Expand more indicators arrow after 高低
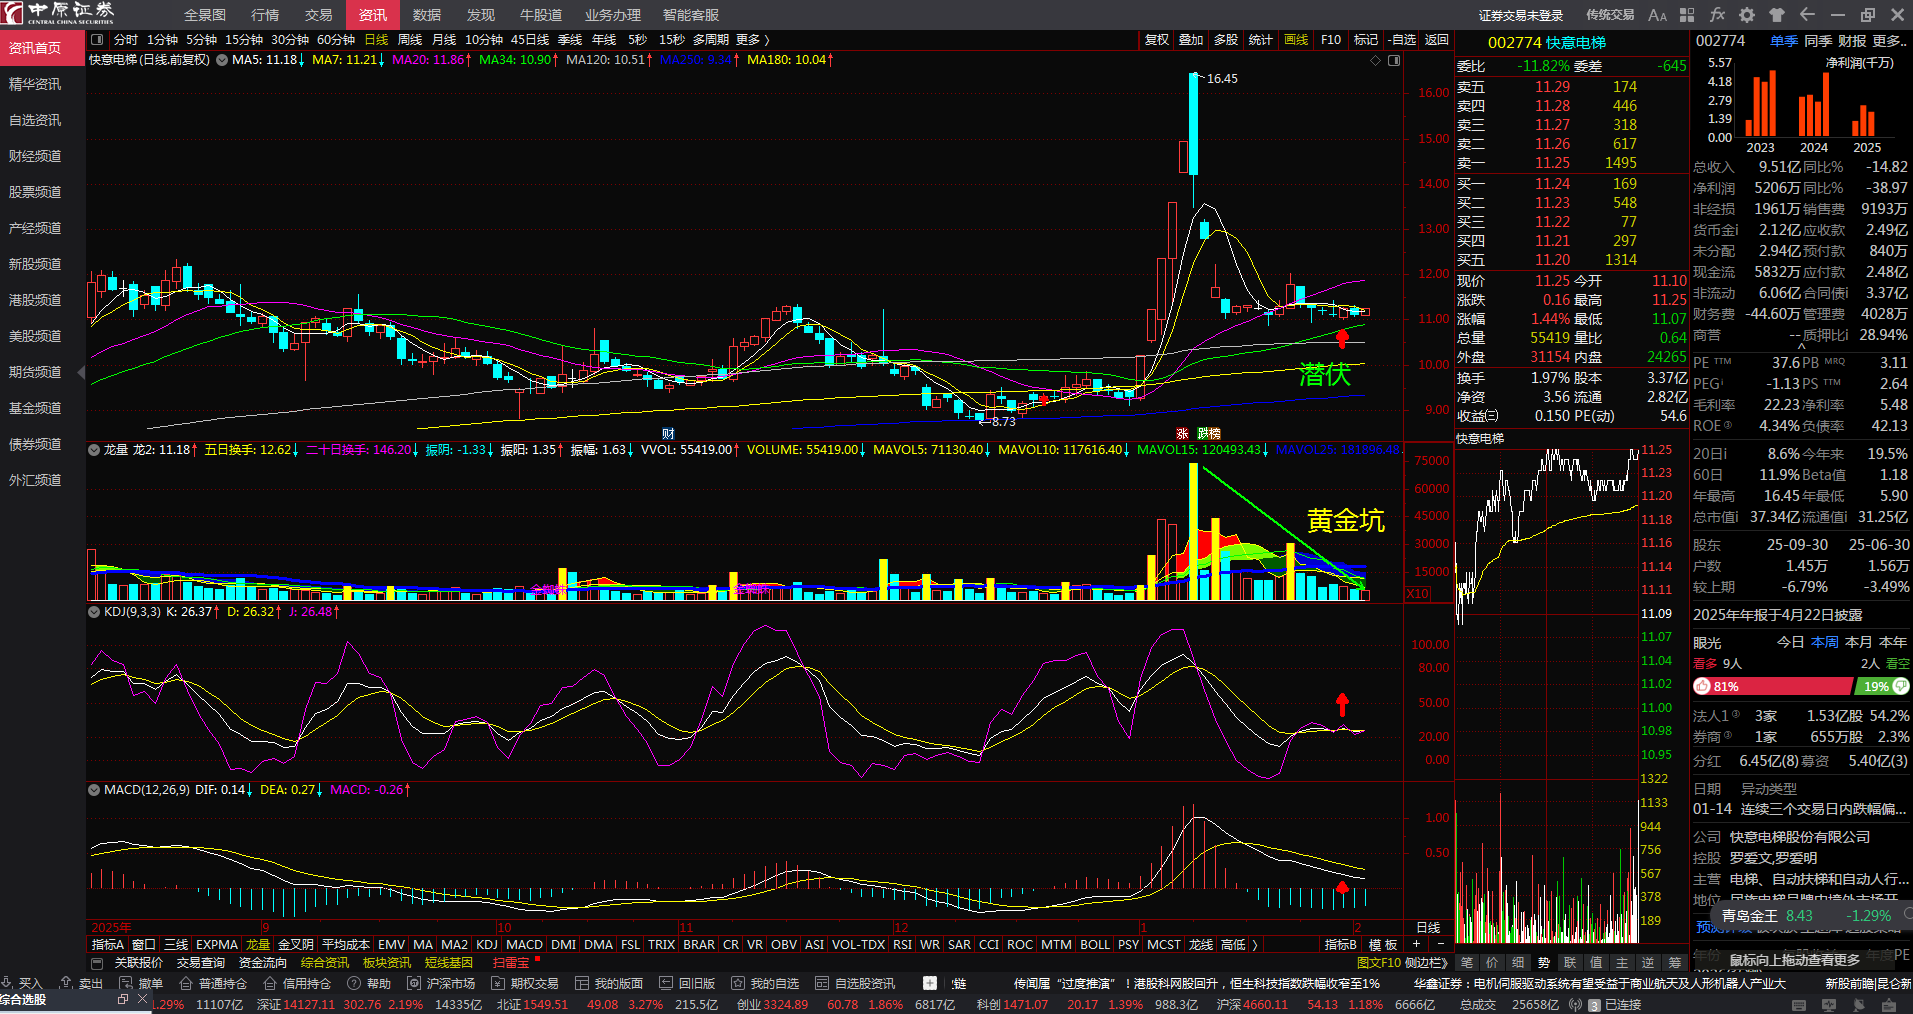The height and width of the screenshot is (1014, 1913). (x=1255, y=945)
